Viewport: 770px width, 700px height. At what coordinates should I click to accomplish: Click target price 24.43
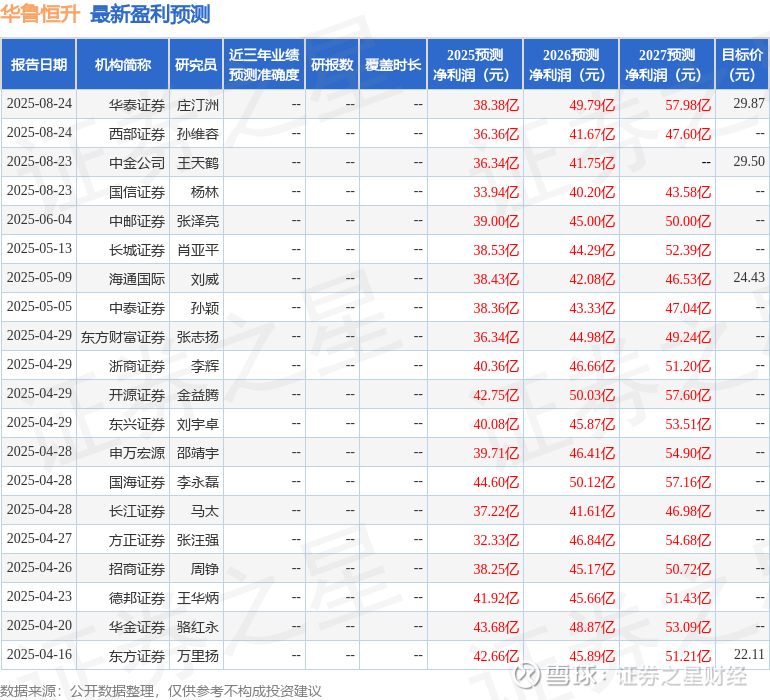(749, 277)
